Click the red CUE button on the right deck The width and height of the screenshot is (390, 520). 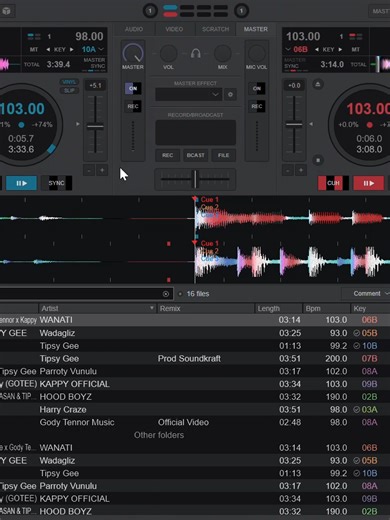point(333,183)
